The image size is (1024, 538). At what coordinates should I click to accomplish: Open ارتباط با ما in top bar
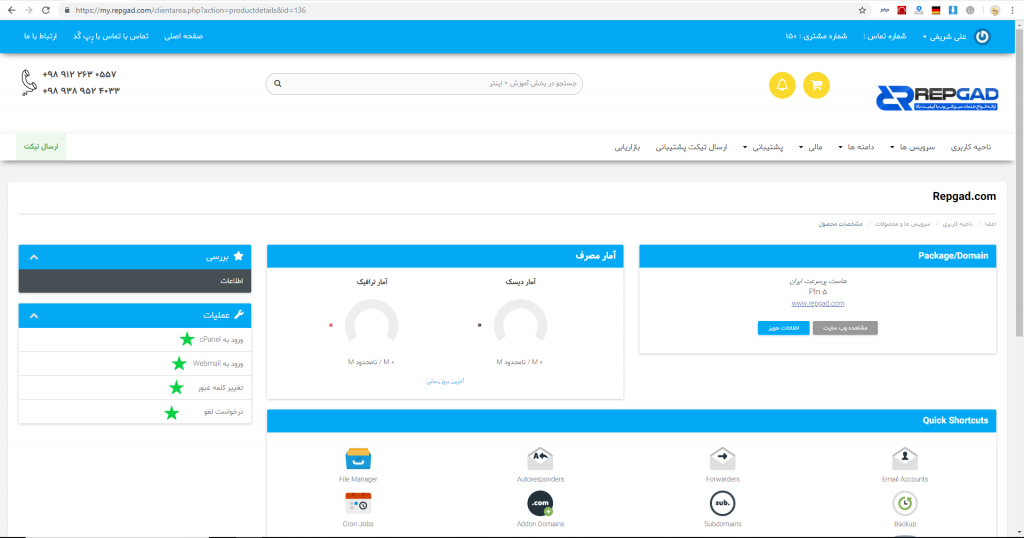click(x=40, y=37)
